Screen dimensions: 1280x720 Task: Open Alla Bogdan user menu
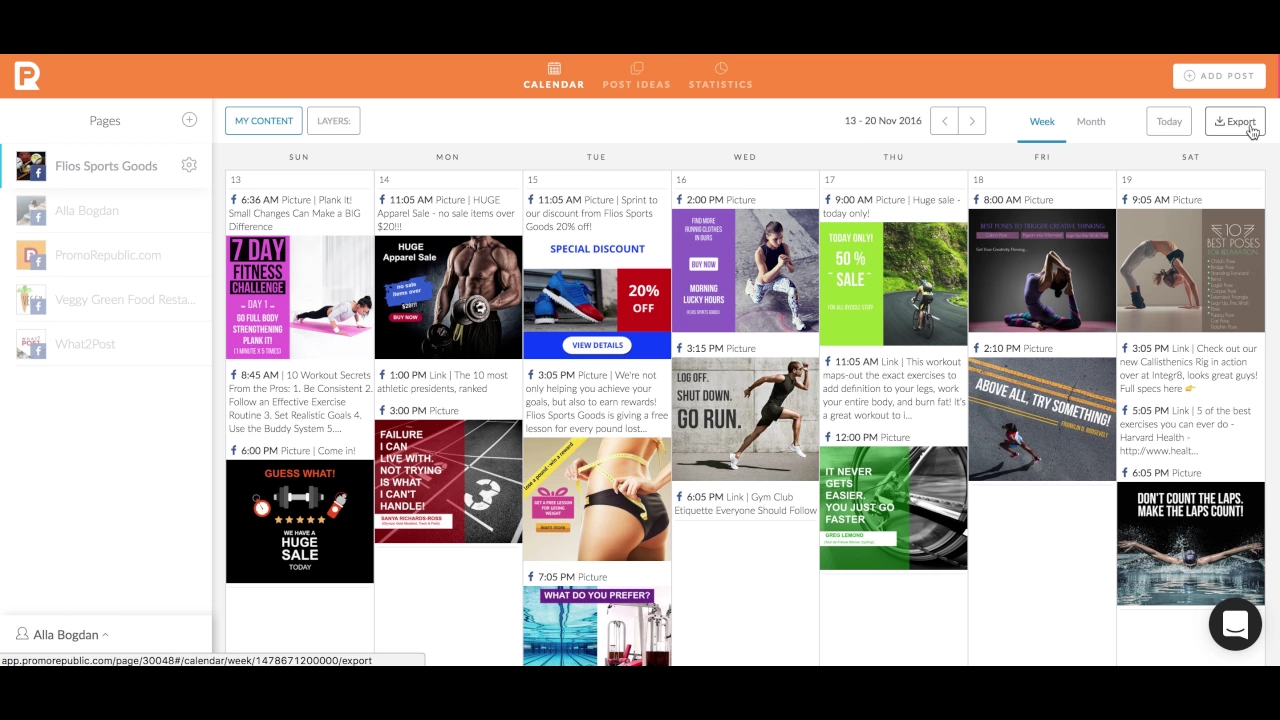coord(63,635)
